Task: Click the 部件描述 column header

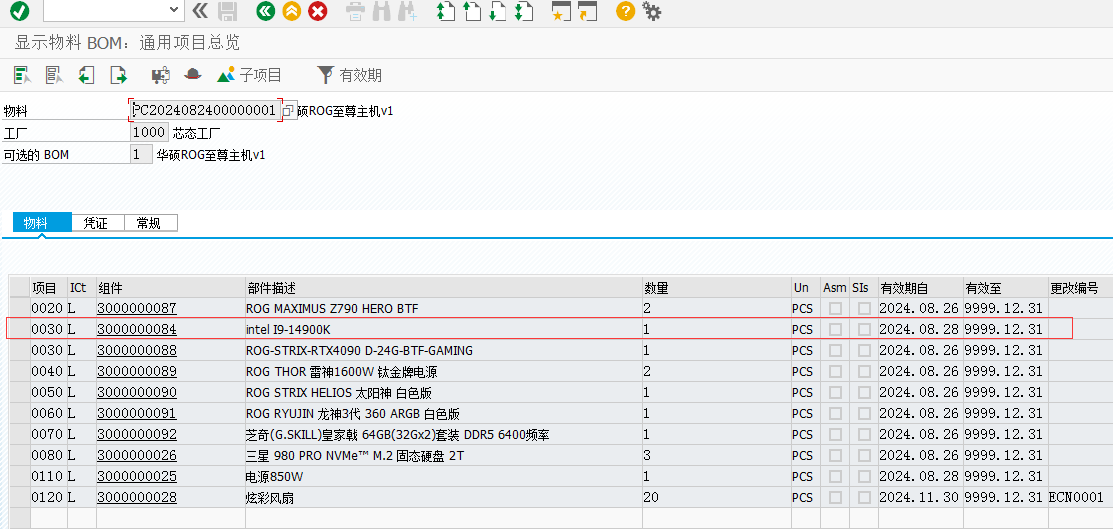Action: 444,288
